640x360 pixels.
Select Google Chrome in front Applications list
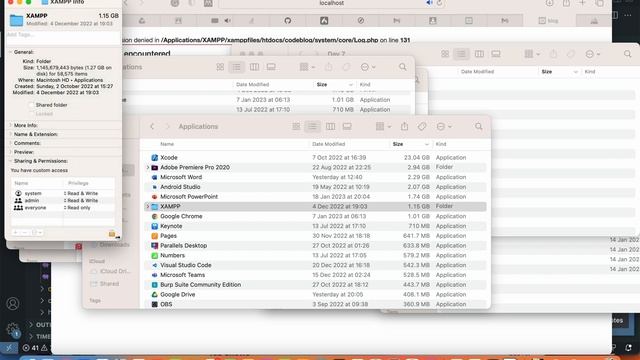click(316, 216)
